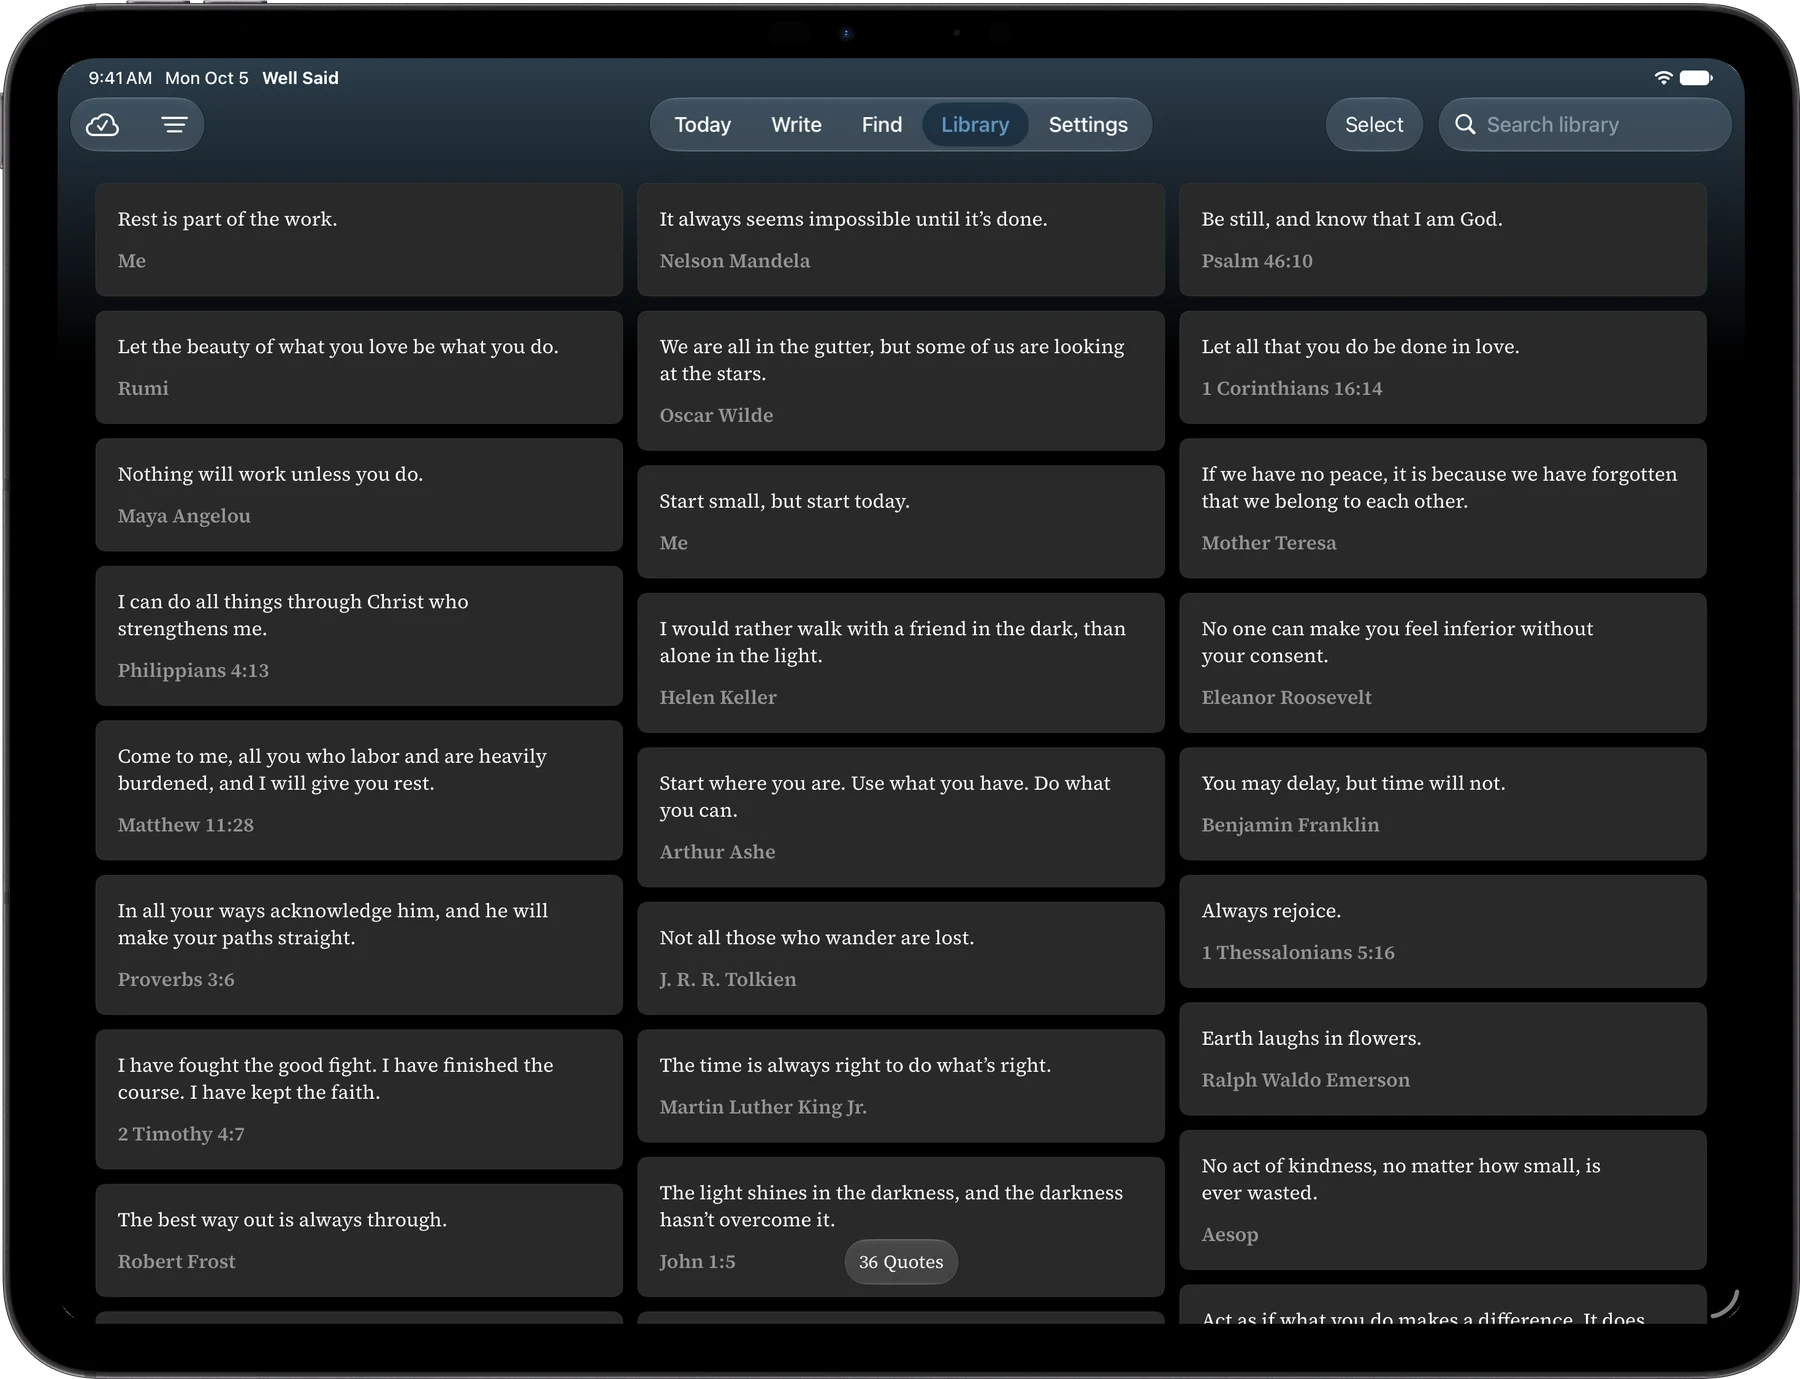The height and width of the screenshot is (1379, 1800).
Task: Open the Martin Luther King Jr. quote card
Action: [901, 1085]
